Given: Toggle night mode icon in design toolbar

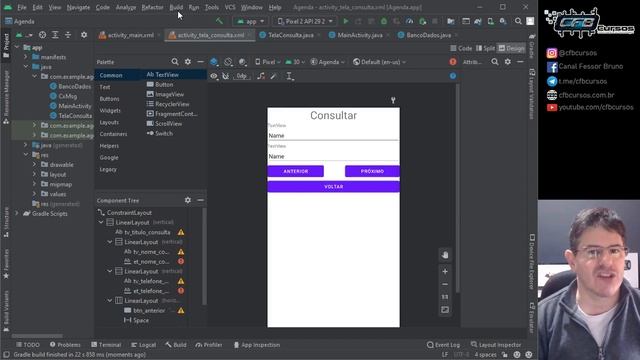Looking at the screenshot, I should (x=242, y=62).
